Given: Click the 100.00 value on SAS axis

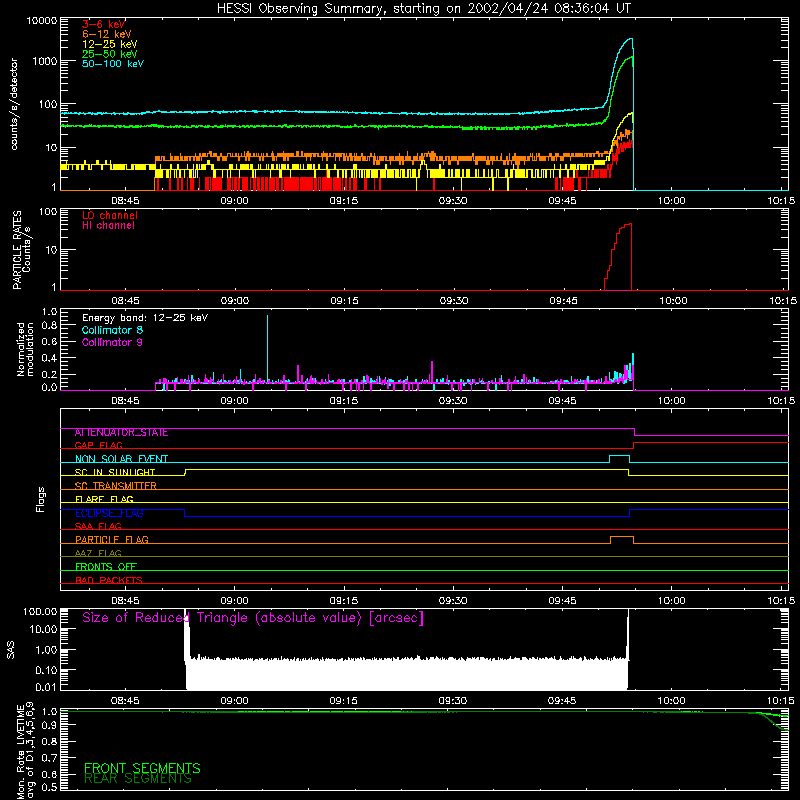Looking at the screenshot, I should (x=40, y=611).
